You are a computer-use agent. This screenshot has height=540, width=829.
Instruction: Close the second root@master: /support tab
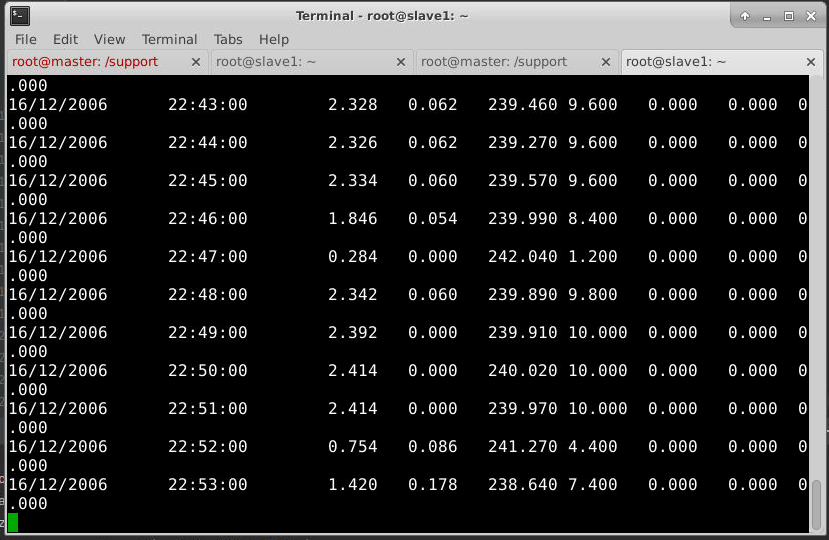coord(605,62)
